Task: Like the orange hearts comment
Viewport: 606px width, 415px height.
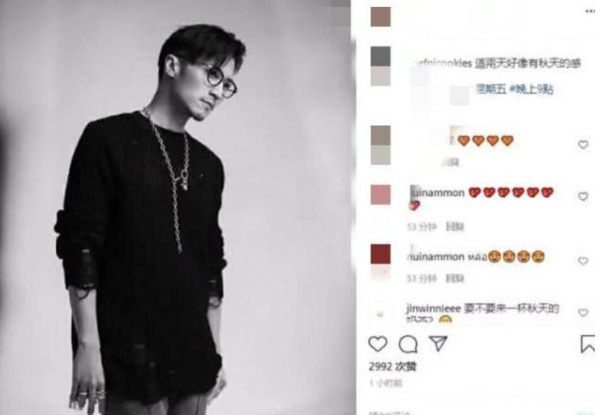Action: click(x=583, y=145)
